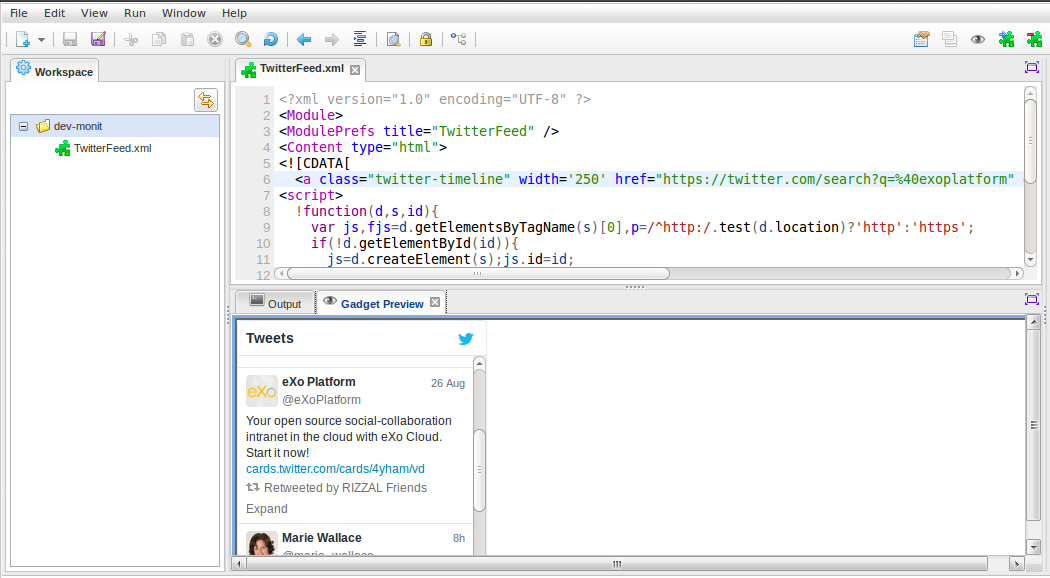Image resolution: width=1050 pixels, height=578 pixels.
Task: Select the TwitterFeed.xml editor tab
Action: click(301, 68)
